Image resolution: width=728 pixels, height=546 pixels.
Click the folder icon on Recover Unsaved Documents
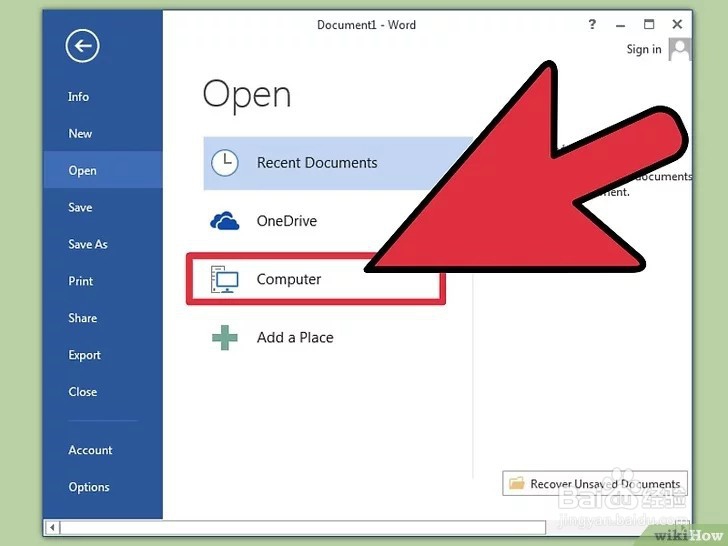(516, 483)
